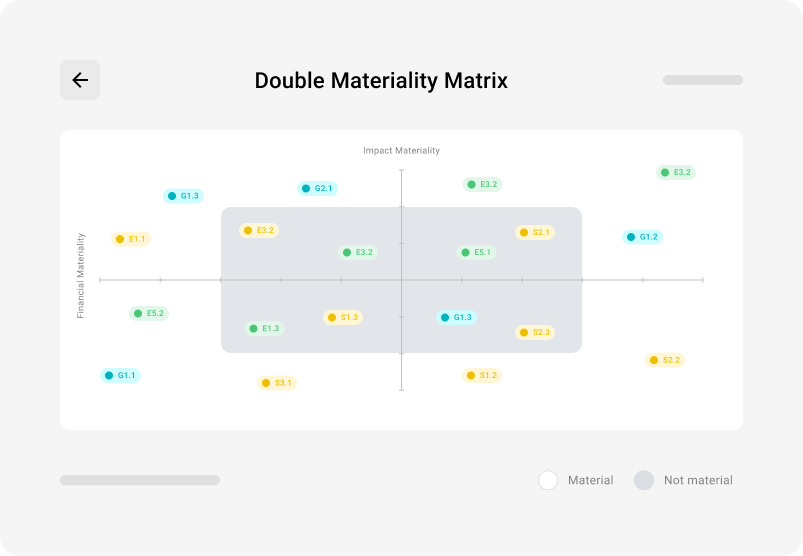The image size is (803, 556).
Task: Select the S3.1 data point
Action: click(x=277, y=383)
